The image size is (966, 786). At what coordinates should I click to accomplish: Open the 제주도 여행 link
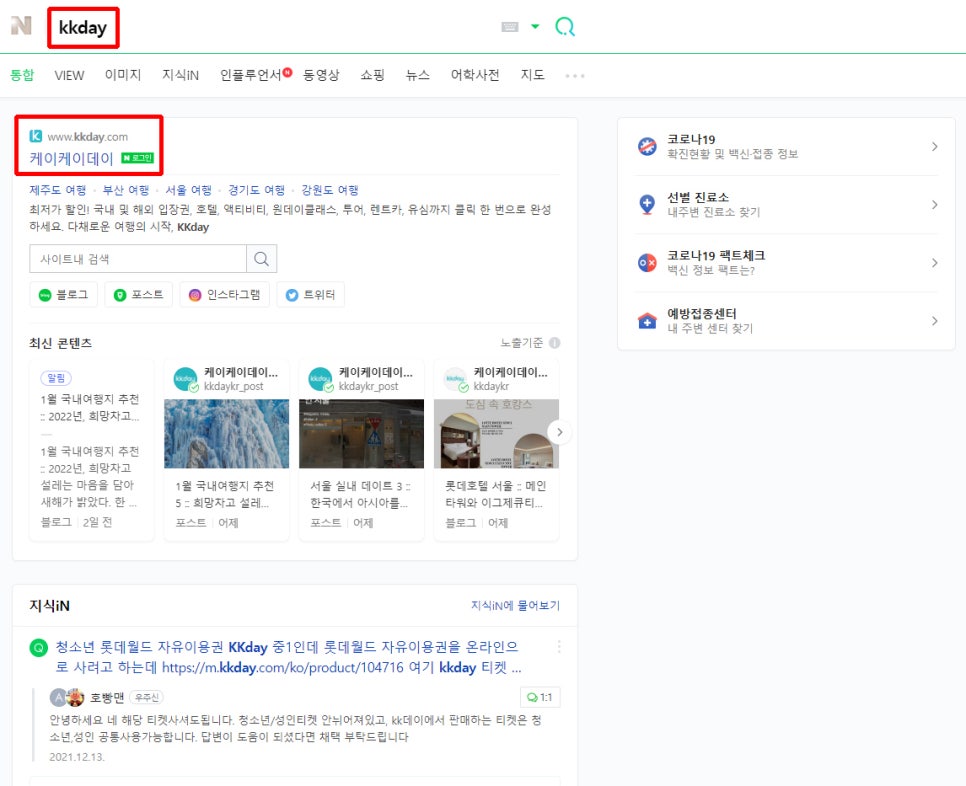pos(58,190)
